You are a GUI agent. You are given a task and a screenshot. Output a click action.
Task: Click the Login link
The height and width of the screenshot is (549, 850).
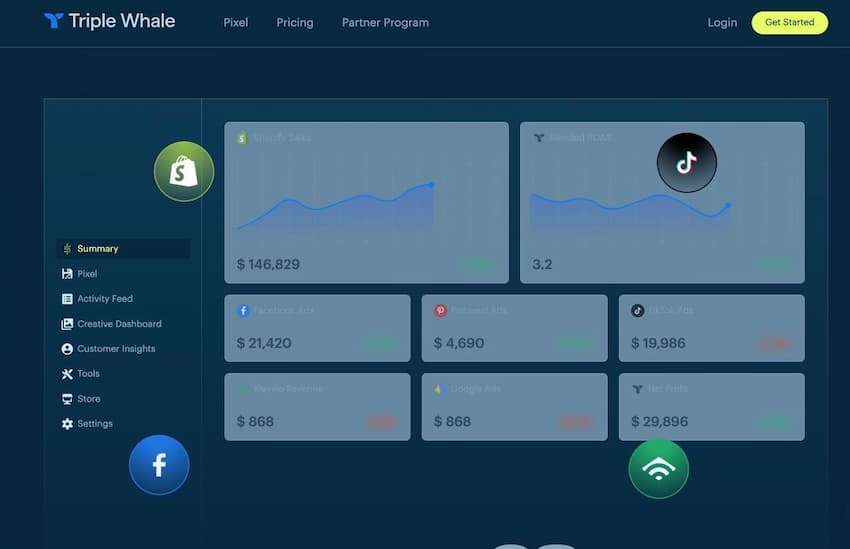click(x=722, y=22)
